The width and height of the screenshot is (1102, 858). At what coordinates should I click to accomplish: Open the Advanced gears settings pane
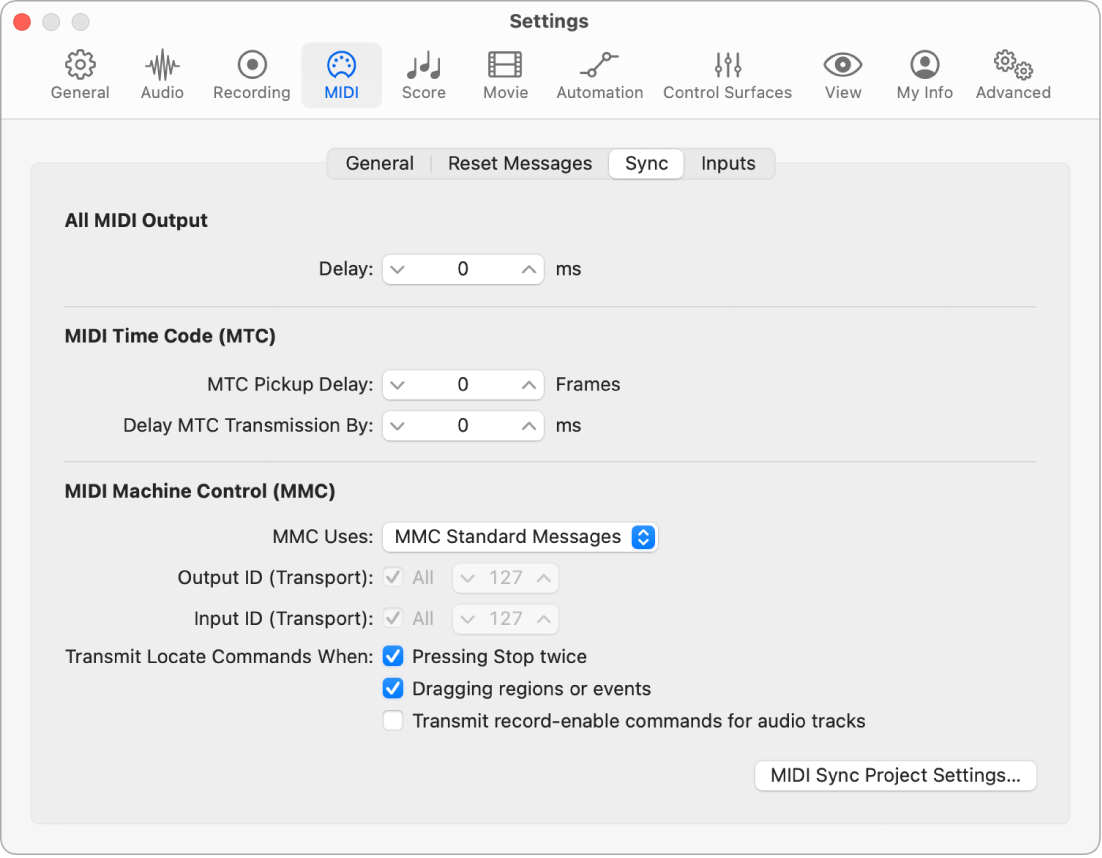pos(1013,75)
